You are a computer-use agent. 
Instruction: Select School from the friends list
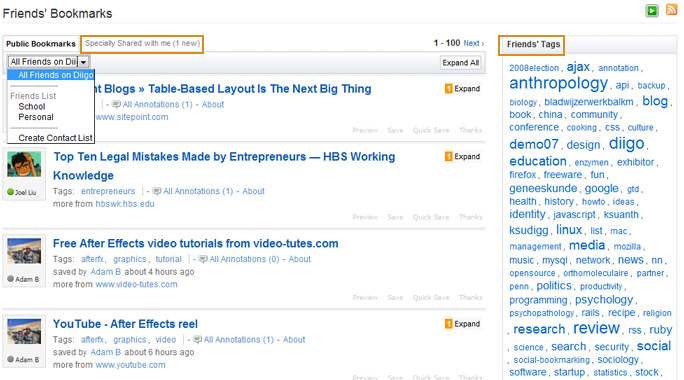coord(31,106)
